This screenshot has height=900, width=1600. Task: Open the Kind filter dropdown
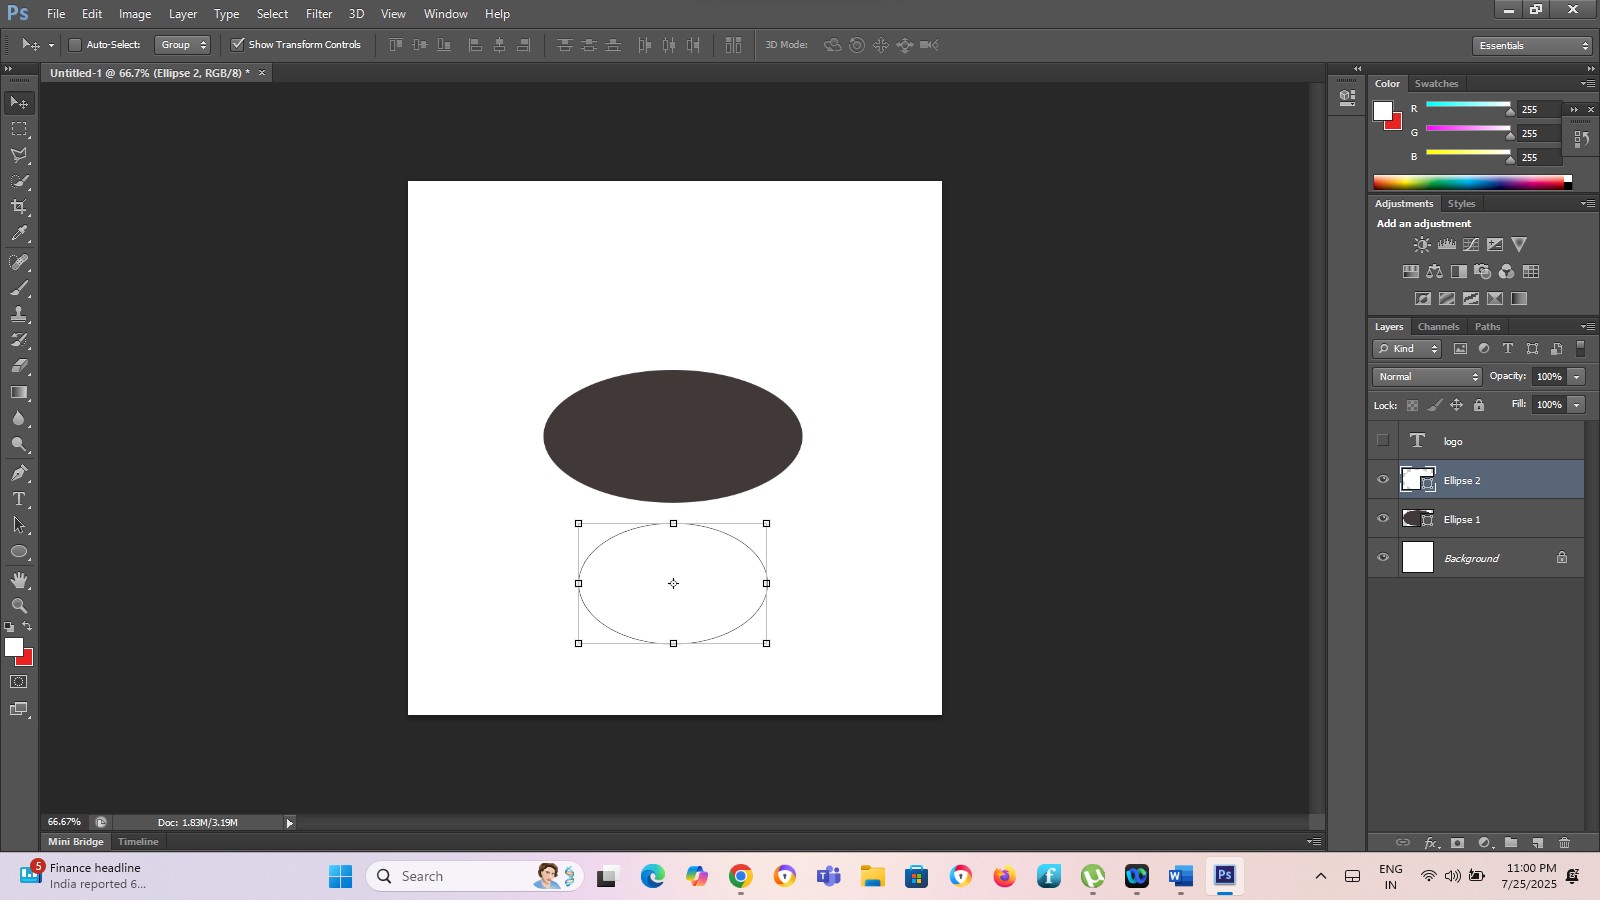1407,349
